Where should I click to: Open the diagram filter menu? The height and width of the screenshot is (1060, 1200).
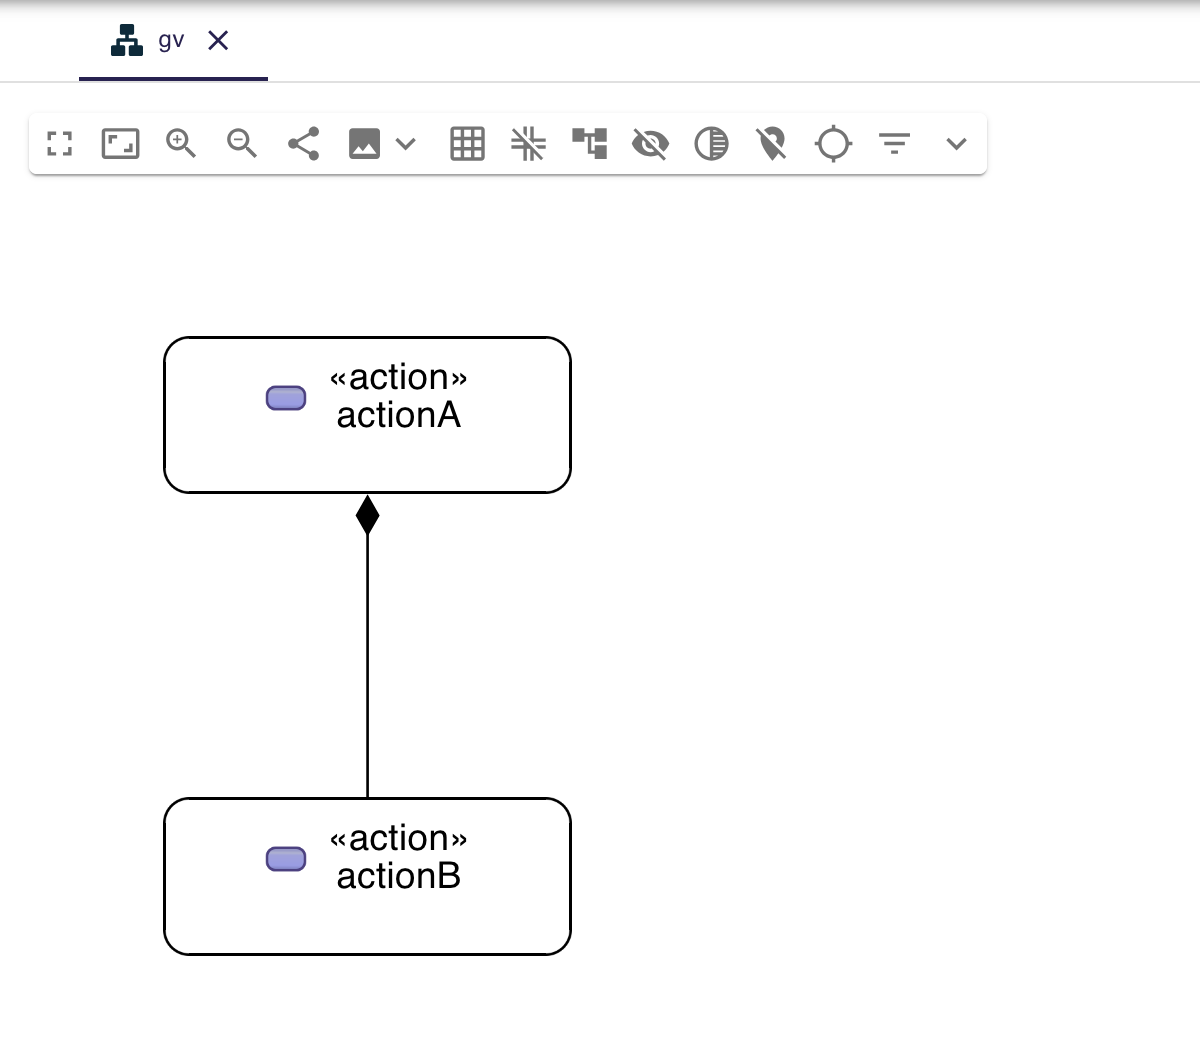pos(894,144)
